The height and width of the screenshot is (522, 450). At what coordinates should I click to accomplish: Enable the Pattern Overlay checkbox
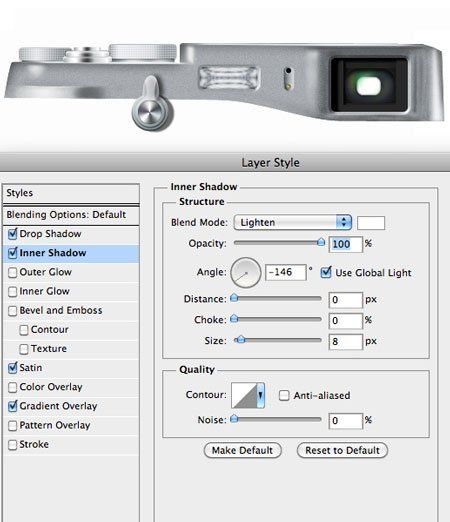tap(12, 426)
